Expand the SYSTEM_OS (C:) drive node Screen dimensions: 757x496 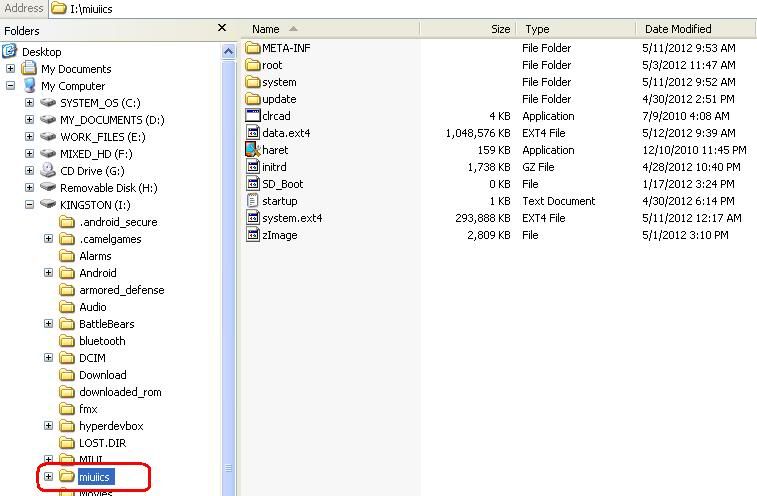pyautogui.click(x=29, y=103)
